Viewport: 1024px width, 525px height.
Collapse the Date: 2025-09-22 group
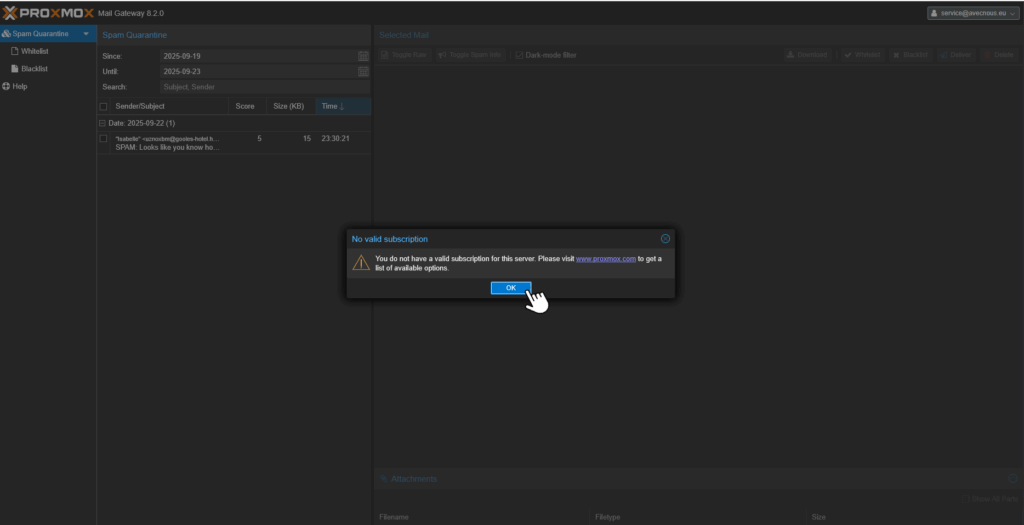102,123
